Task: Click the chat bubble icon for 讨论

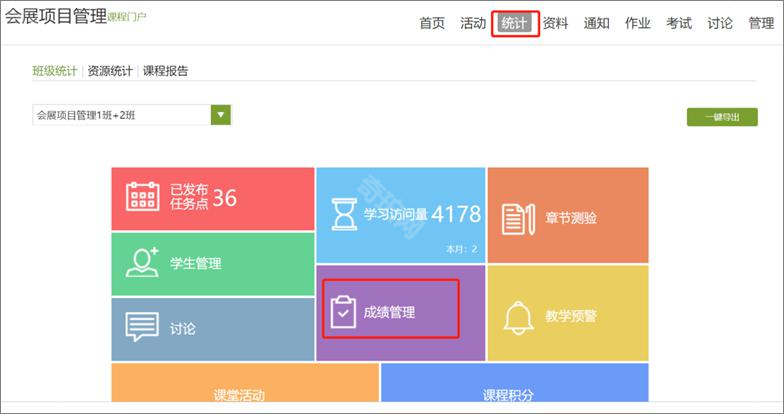Action: point(142,328)
